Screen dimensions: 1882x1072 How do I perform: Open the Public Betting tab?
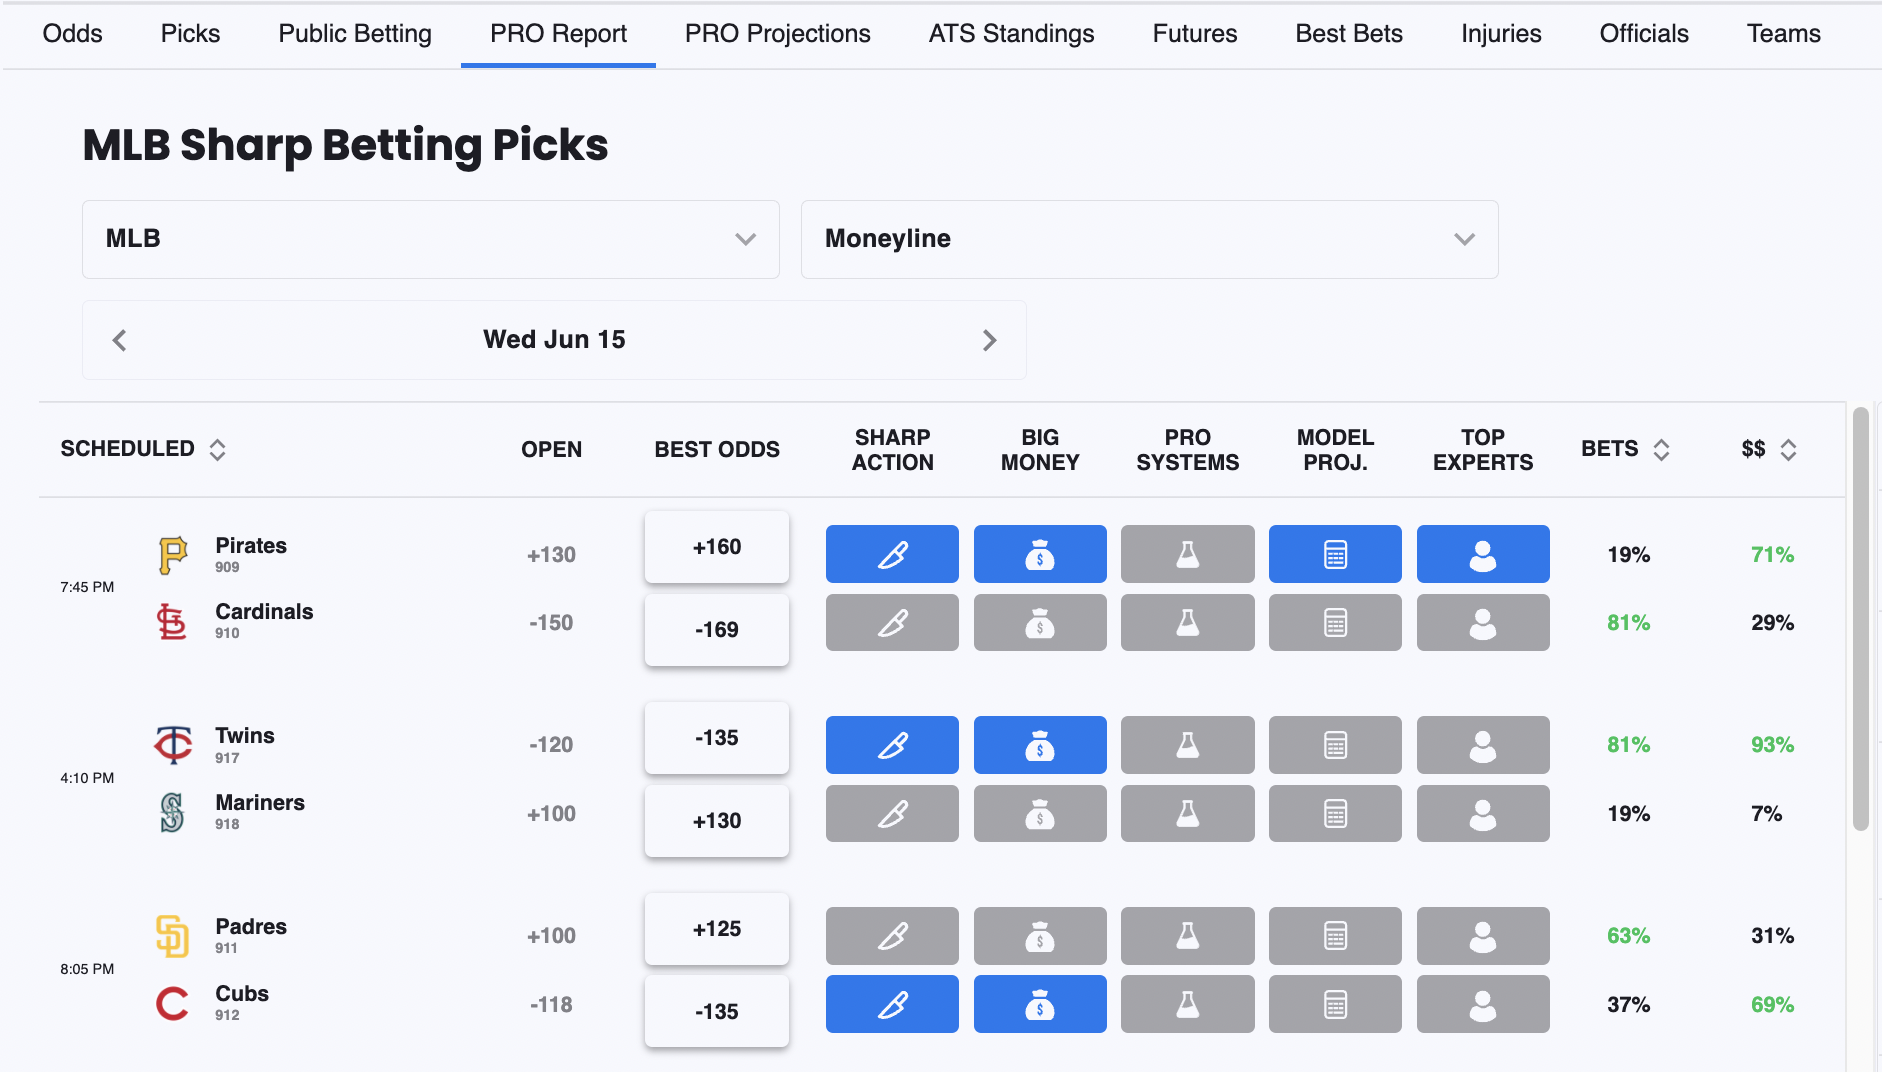pos(355,34)
